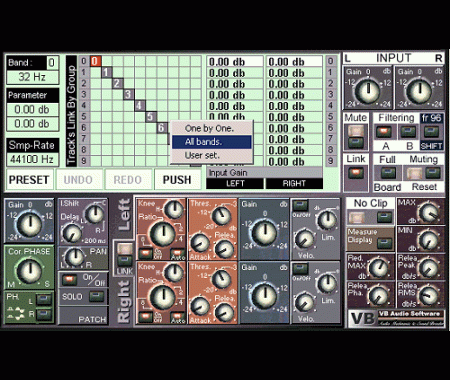
Task: Toggle the SOLO switch
Action: 97,296
